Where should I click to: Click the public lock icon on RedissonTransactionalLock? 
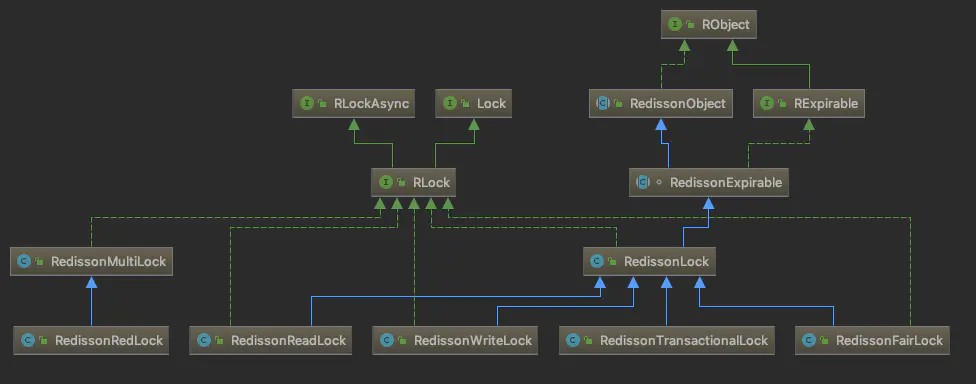click(x=589, y=341)
